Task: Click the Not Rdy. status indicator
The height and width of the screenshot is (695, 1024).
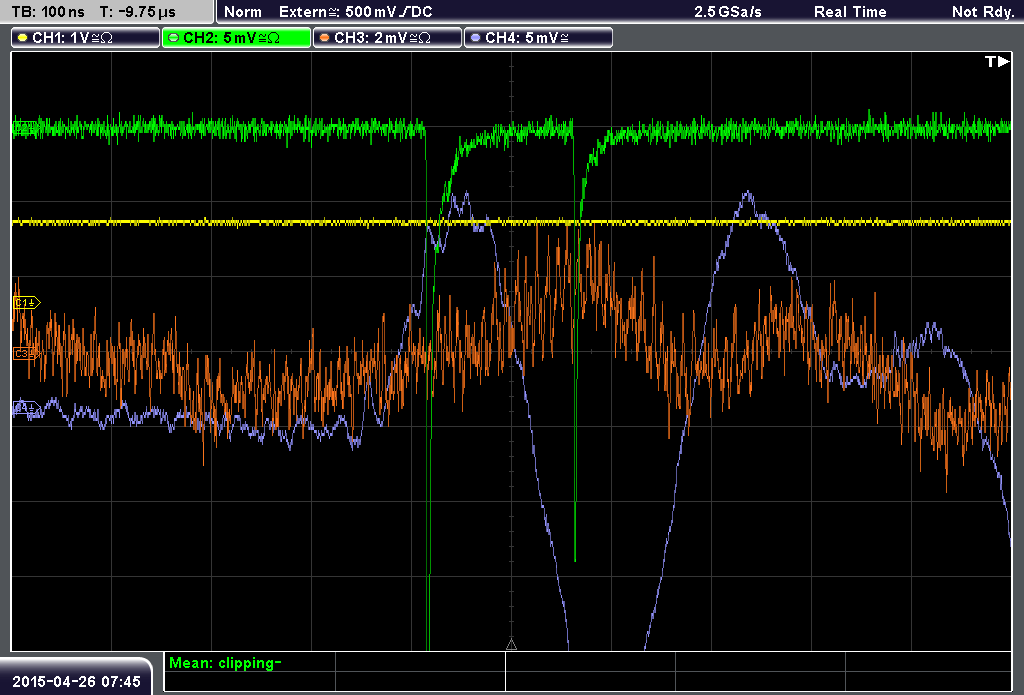Action: [x=982, y=12]
